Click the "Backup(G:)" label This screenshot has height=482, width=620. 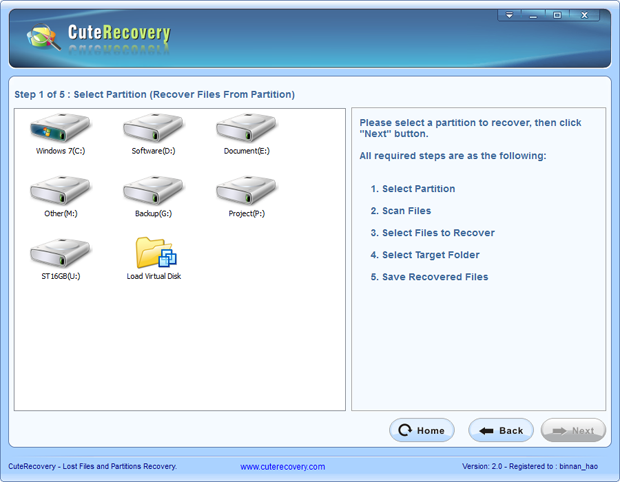click(x=153, y=214)
